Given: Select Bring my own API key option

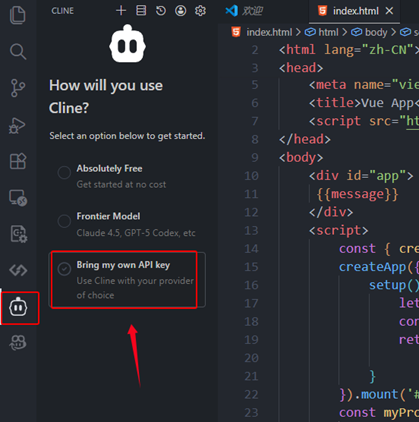Looking at the screenshot, I should 128,279.
